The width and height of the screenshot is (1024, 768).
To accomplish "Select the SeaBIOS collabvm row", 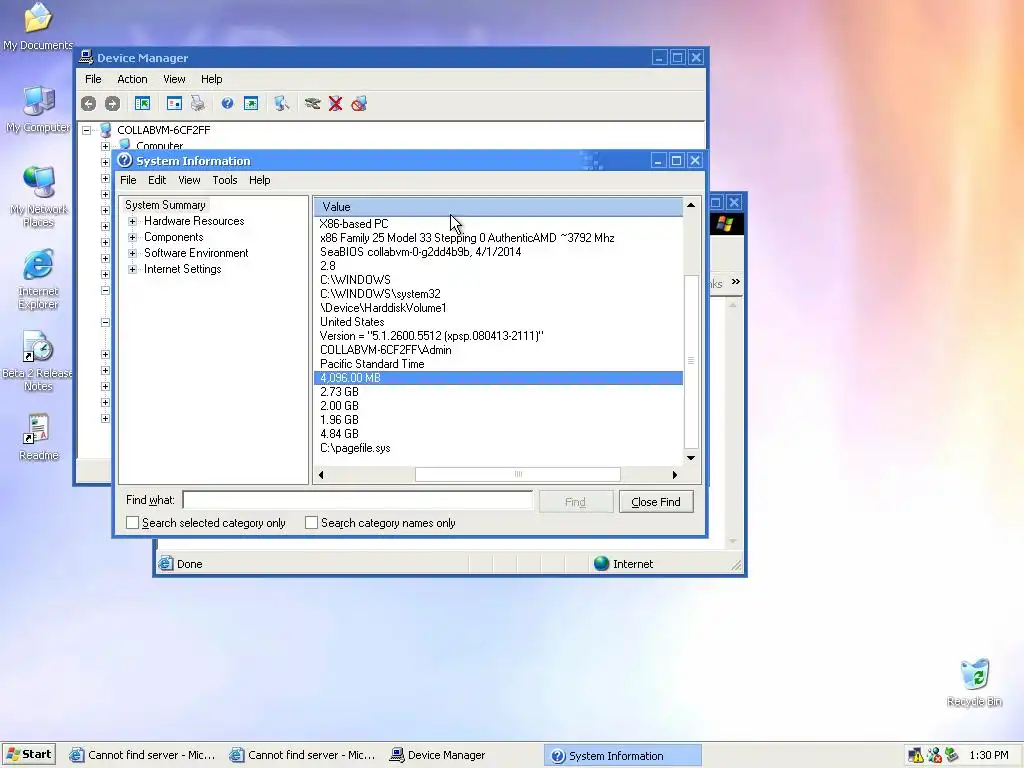I will point(498,252).
